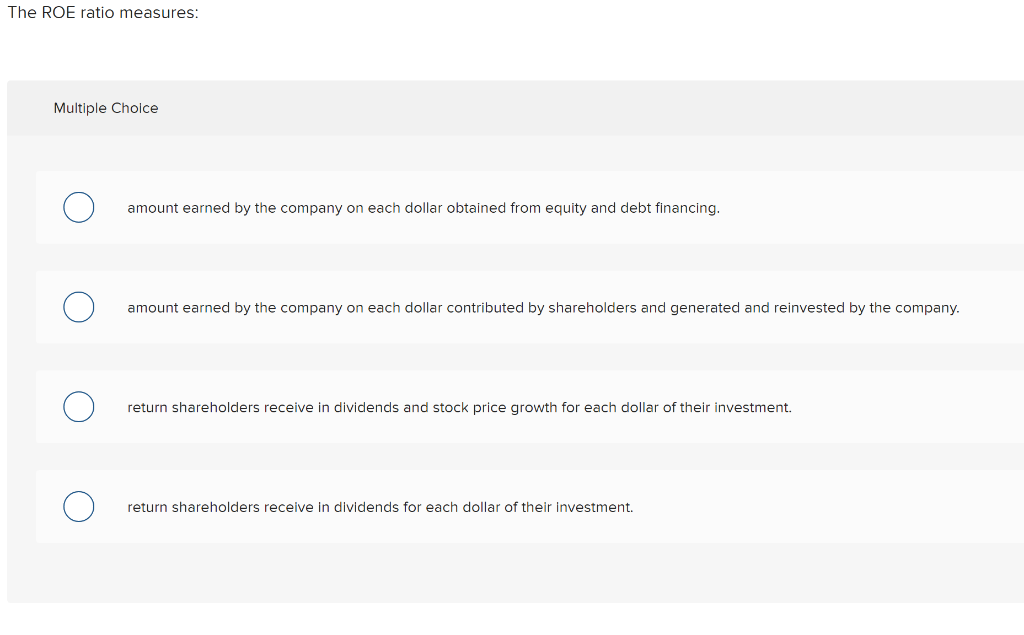Choose the third option's radio button
Viewport: 1024px width, 635px height.
pyautogui.click(x=79, y=407)
